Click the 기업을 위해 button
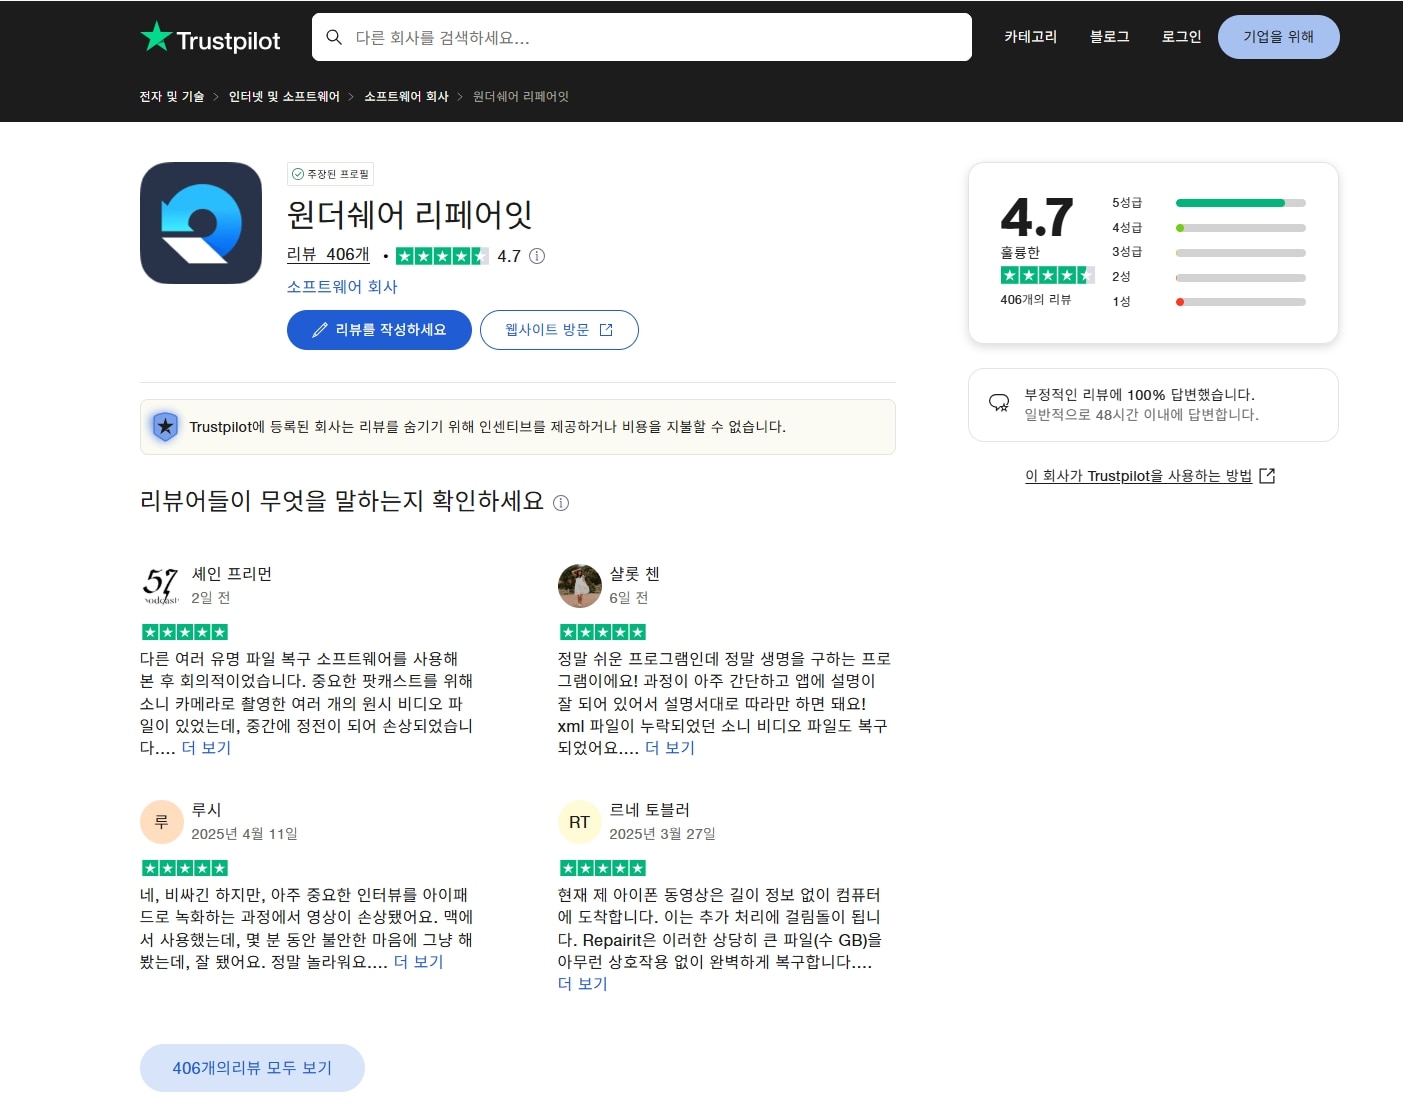 pyautogui.click(x=1278, y=37)
